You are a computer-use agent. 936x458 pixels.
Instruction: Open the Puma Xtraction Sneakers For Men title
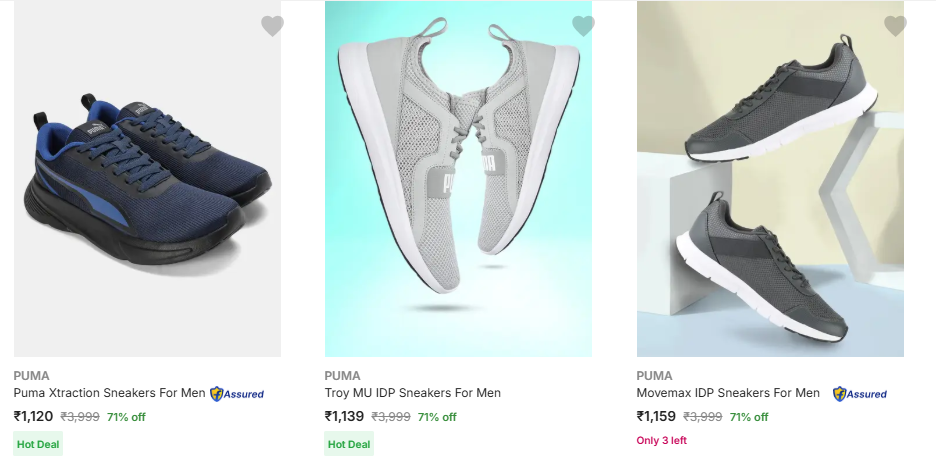(109, 393)
